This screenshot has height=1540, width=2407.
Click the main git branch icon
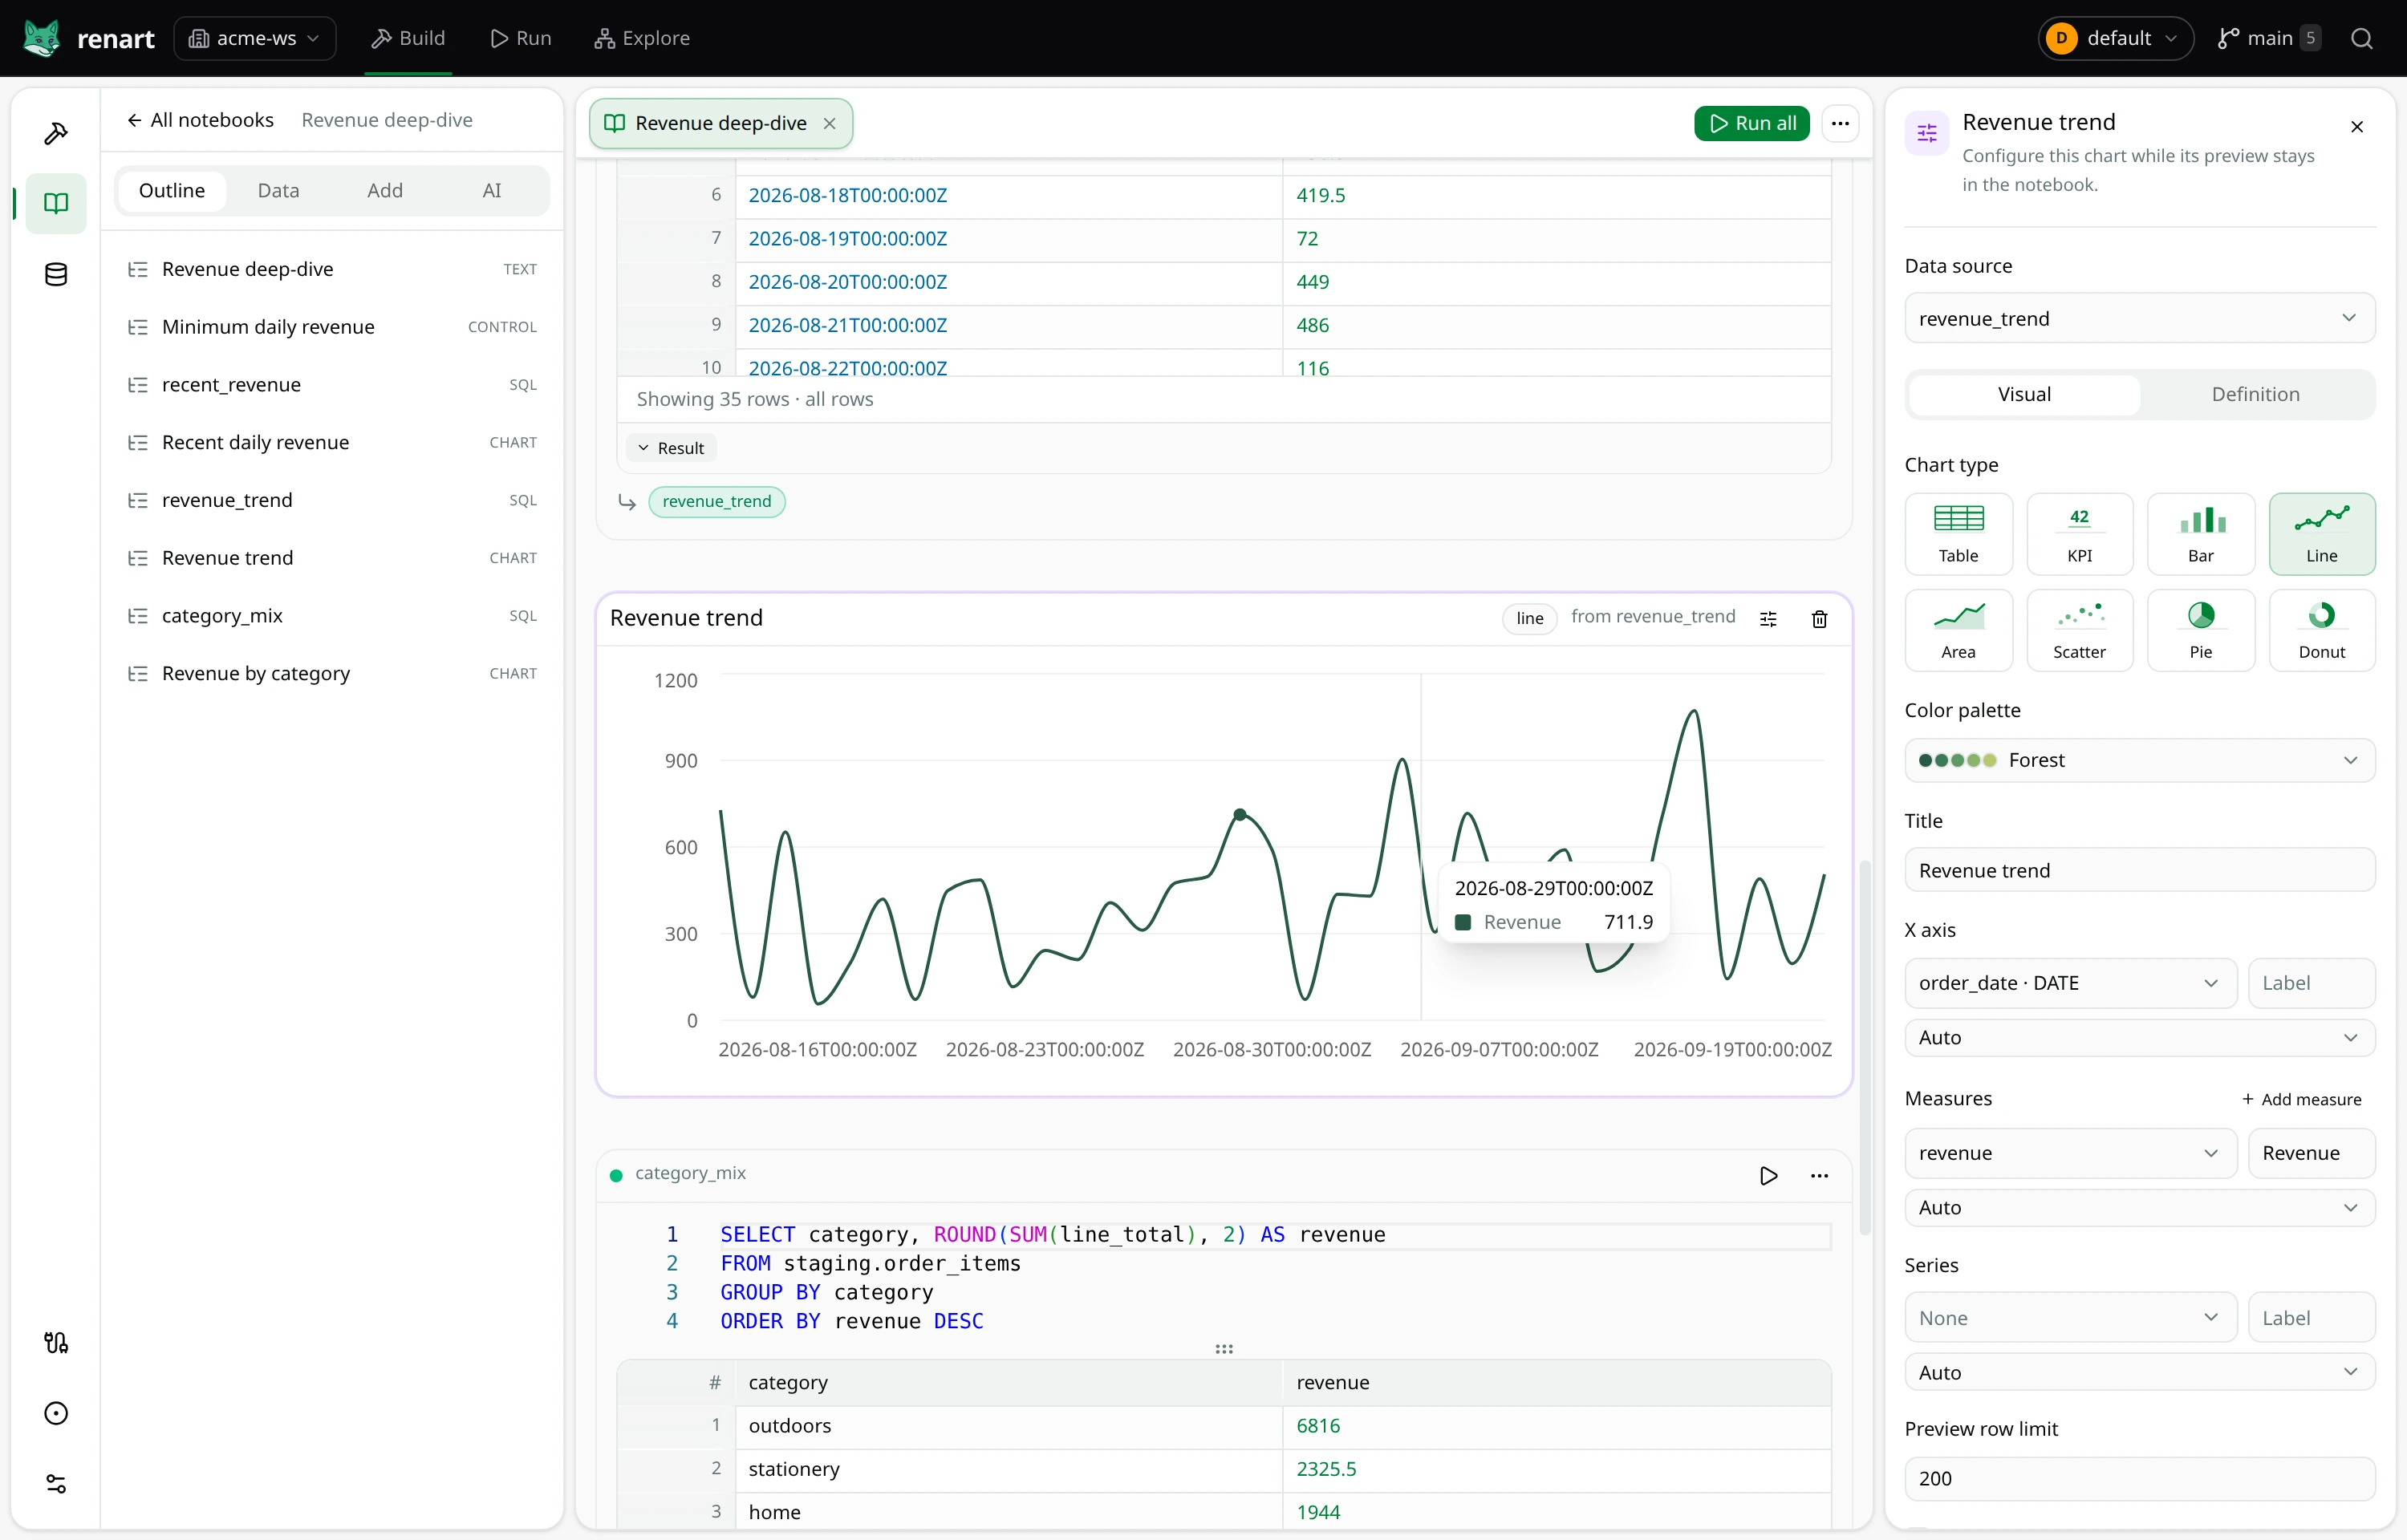pyautogui.click(x=2228, y=38)
